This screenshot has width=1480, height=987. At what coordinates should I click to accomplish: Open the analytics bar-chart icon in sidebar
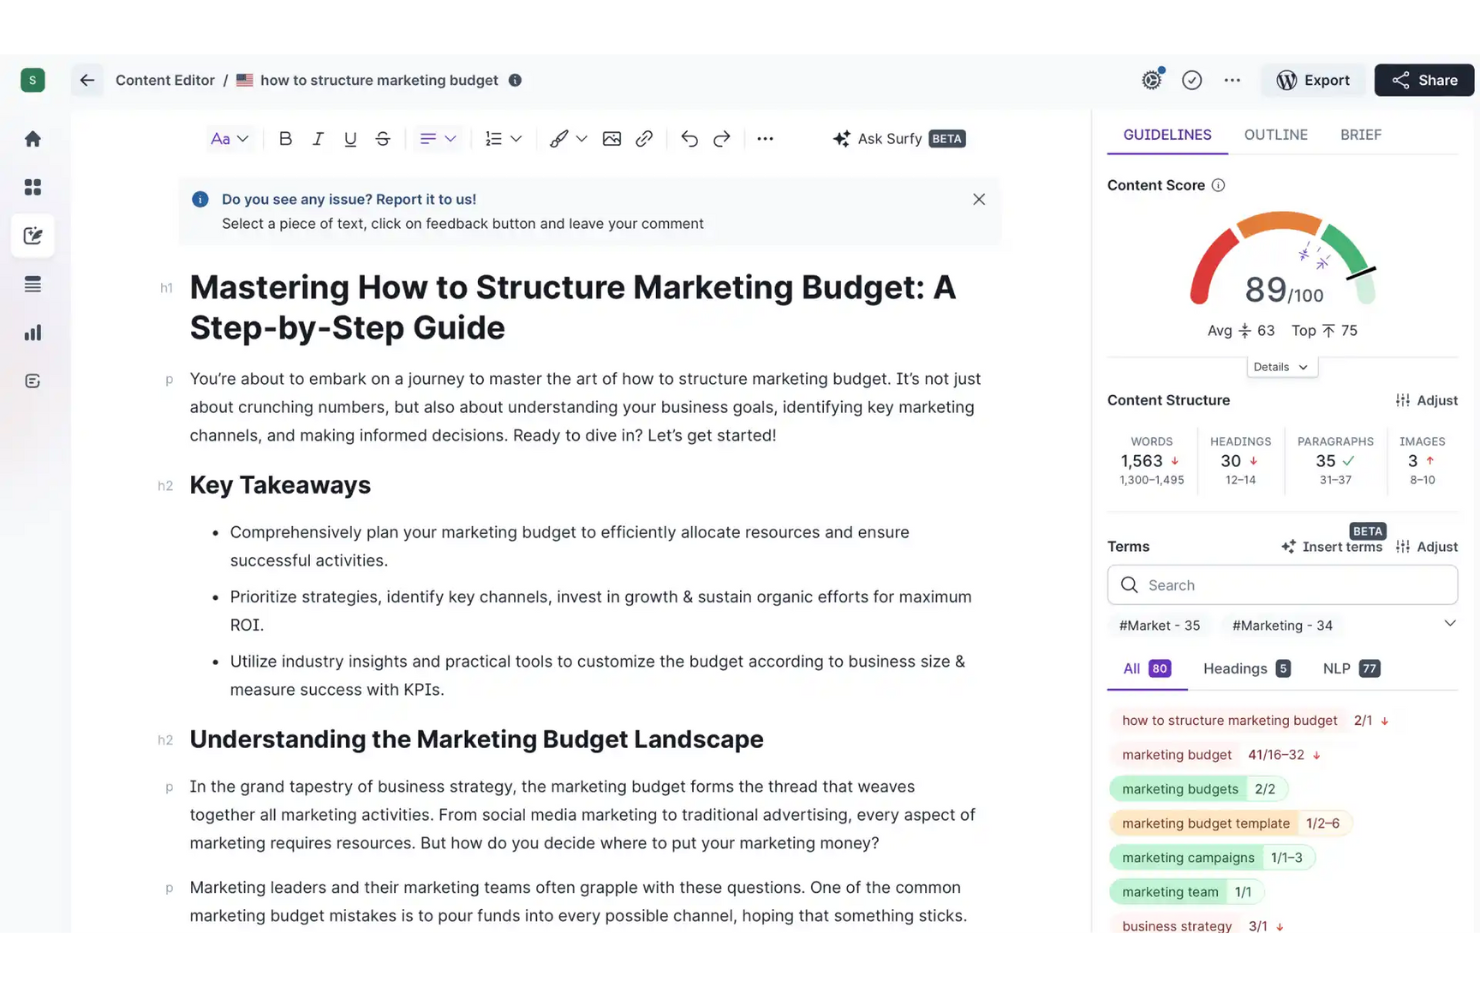click(32, 332)
